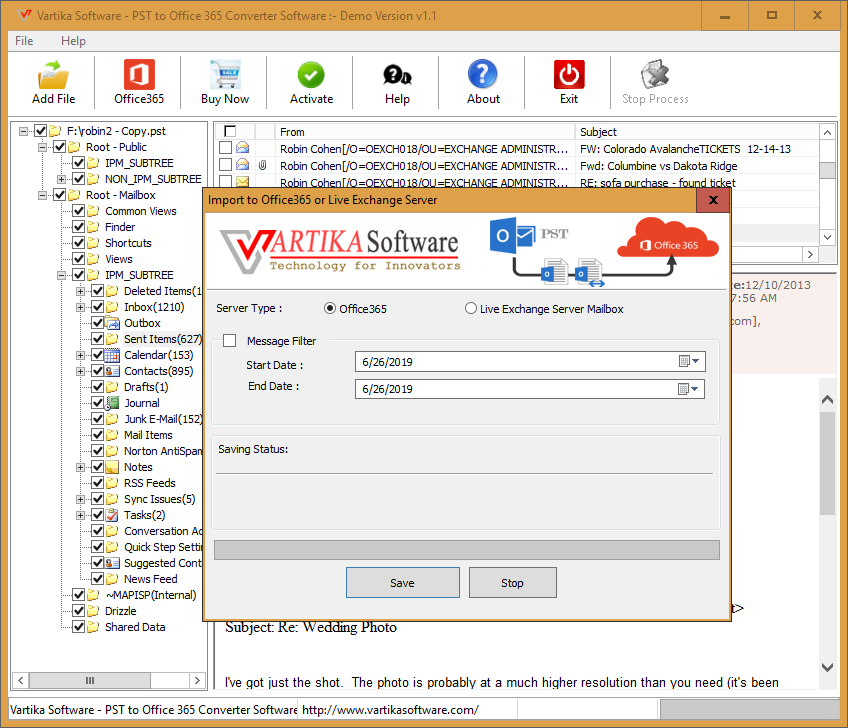Image resolution: width=848 pixels, height=728 pixels.
Task: Click the preview pane vertical scrollbar thumb
Action: tap(827, 464)
